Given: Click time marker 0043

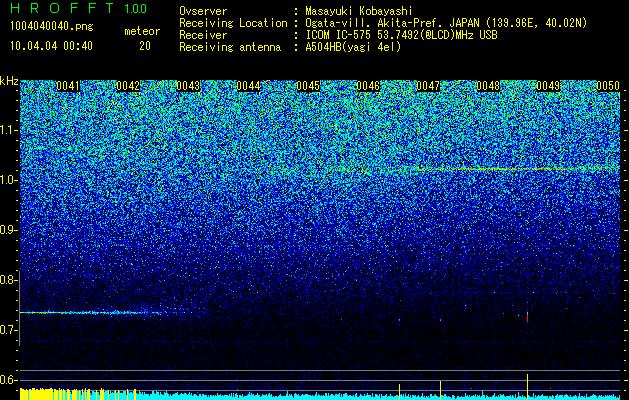Looking at the screenshot, I should 188,86.
